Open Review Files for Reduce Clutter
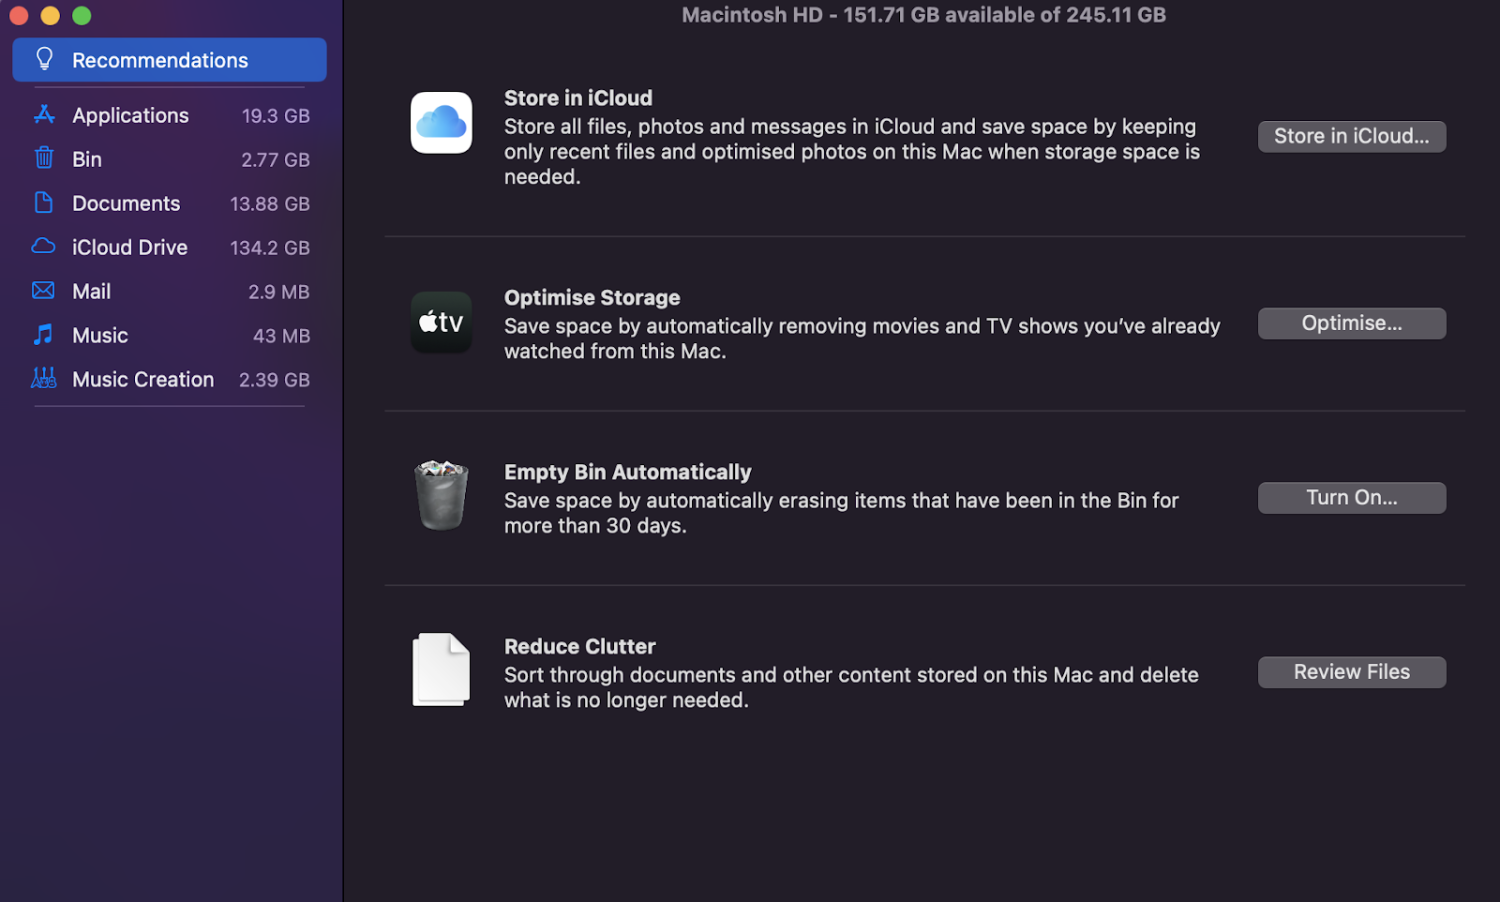The height and width of the screenshot is (902, 1500). click(x=1351, y=672)
